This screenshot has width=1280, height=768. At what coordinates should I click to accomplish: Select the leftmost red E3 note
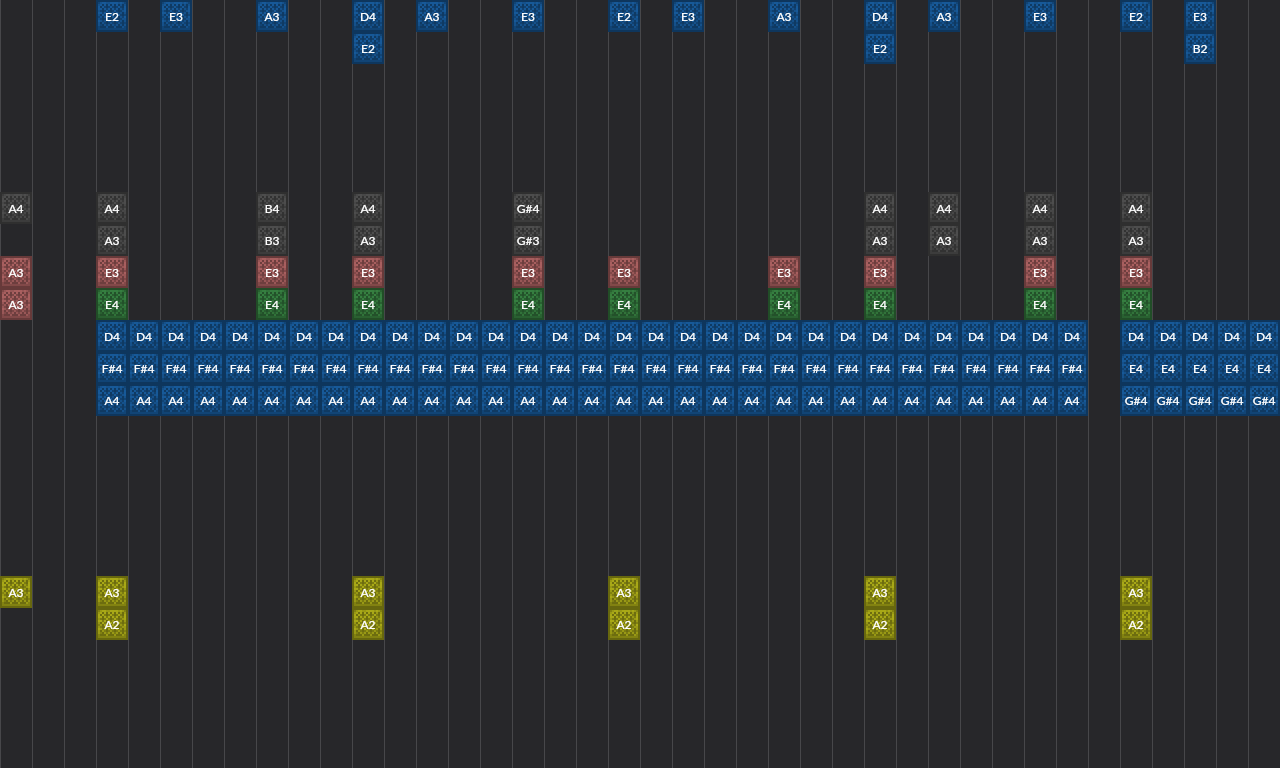(112, 273)
